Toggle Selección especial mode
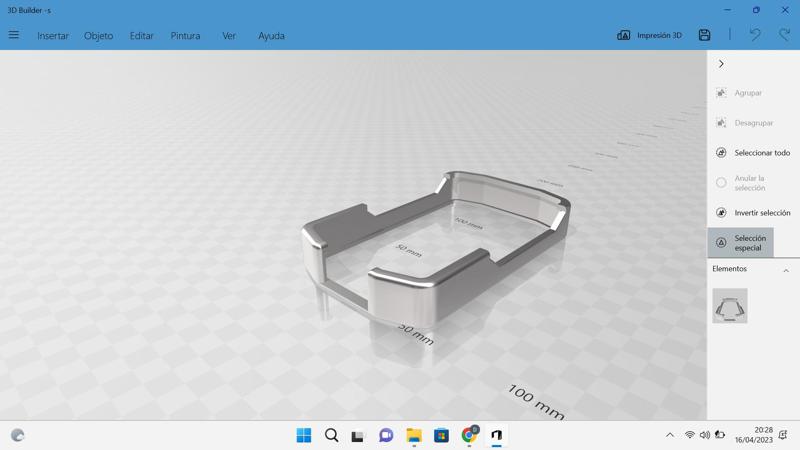800x450 pixels. (x=741, y=243)
